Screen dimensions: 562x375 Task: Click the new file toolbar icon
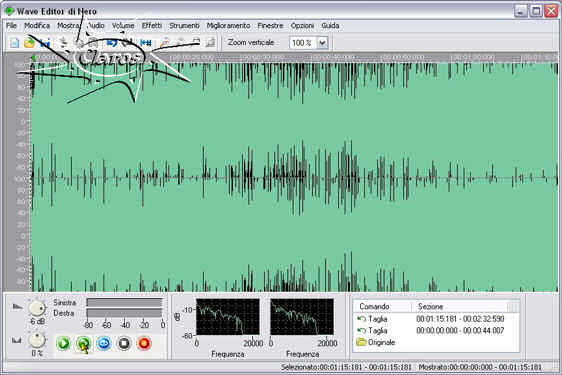point(14,43)
